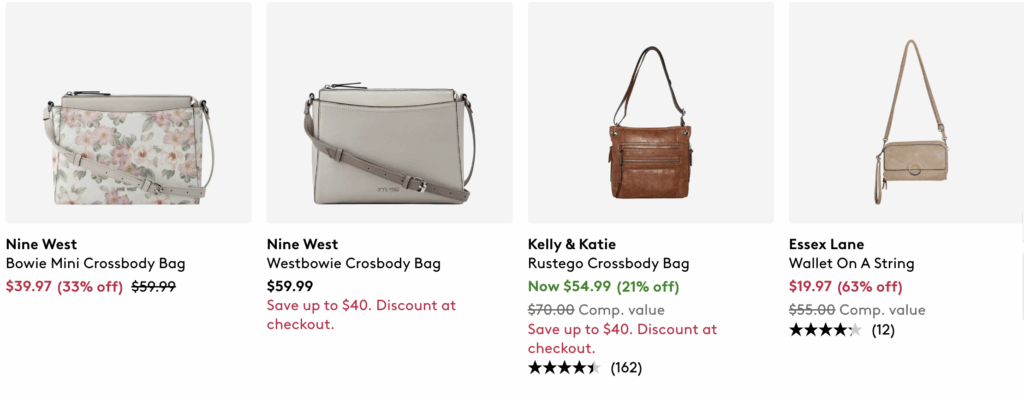Open Westbowie Crosbody Bag title link
1024x395 pixels.
point(353,264)
